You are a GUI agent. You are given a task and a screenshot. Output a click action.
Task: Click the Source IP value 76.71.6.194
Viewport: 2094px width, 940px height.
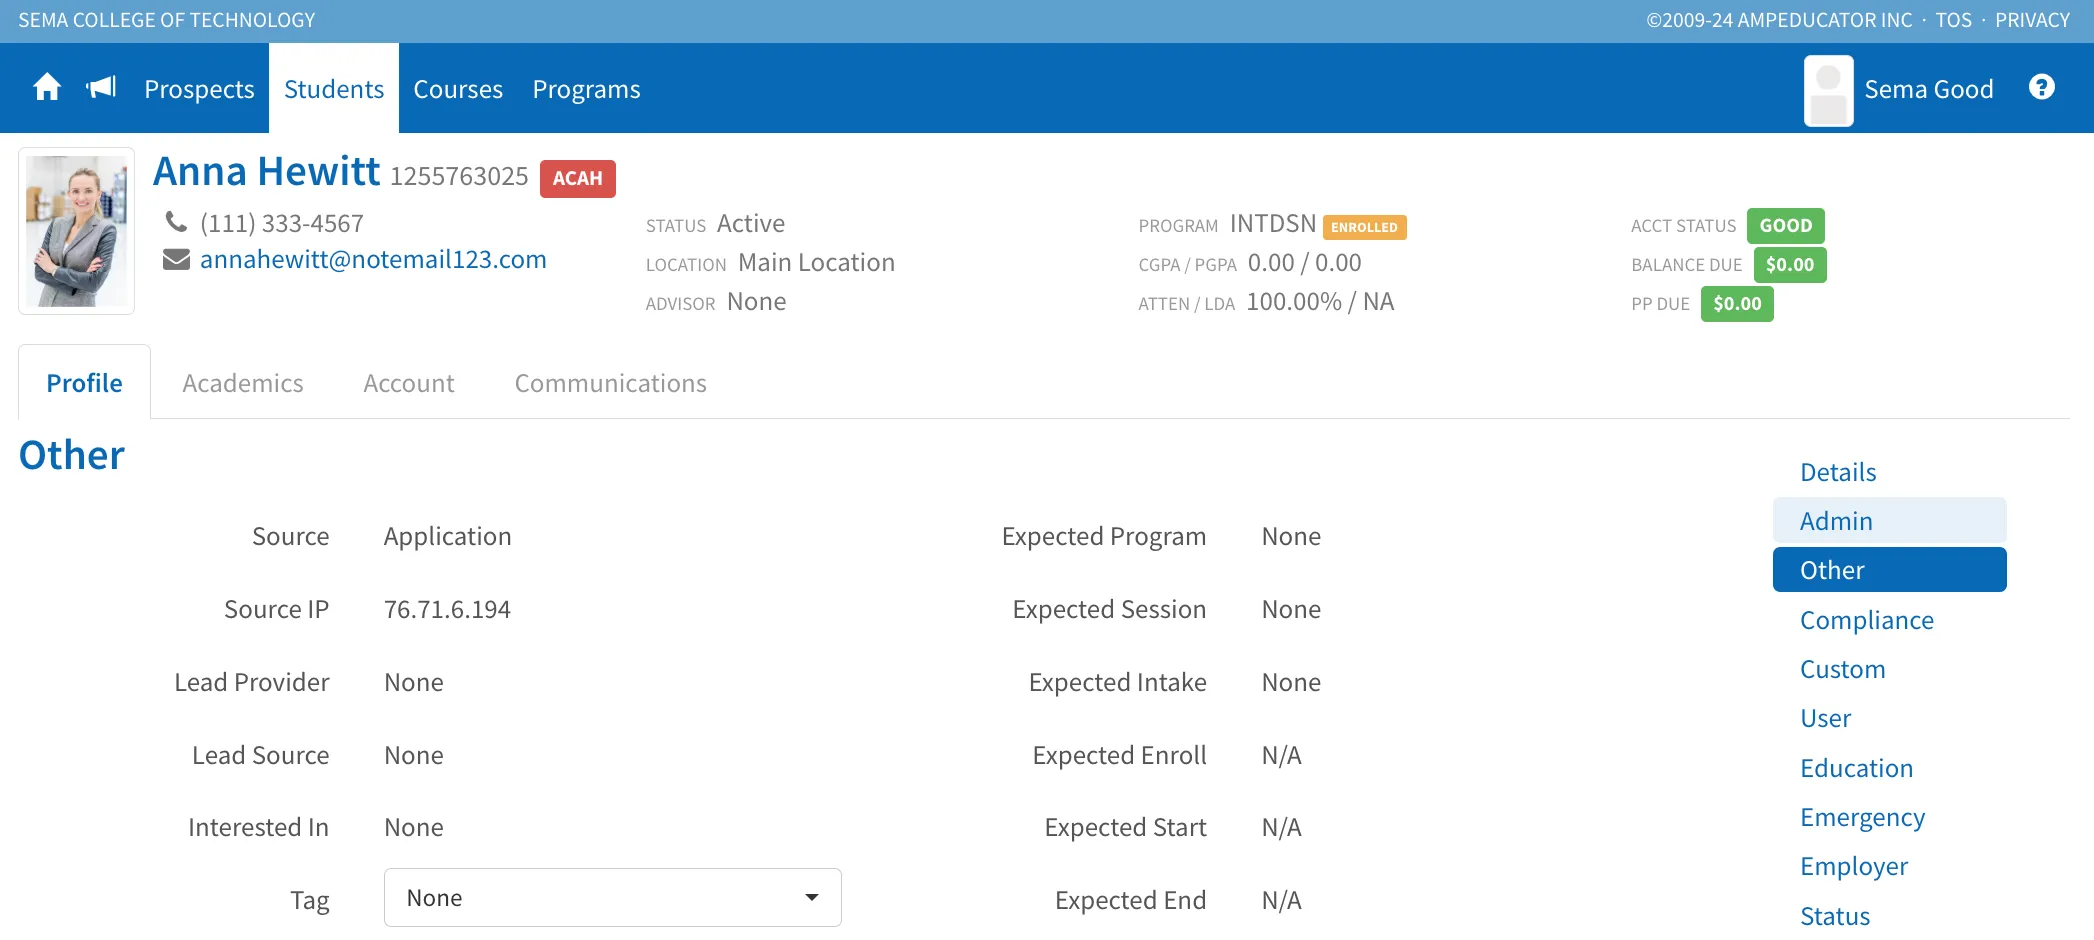[x=447, y=609]
